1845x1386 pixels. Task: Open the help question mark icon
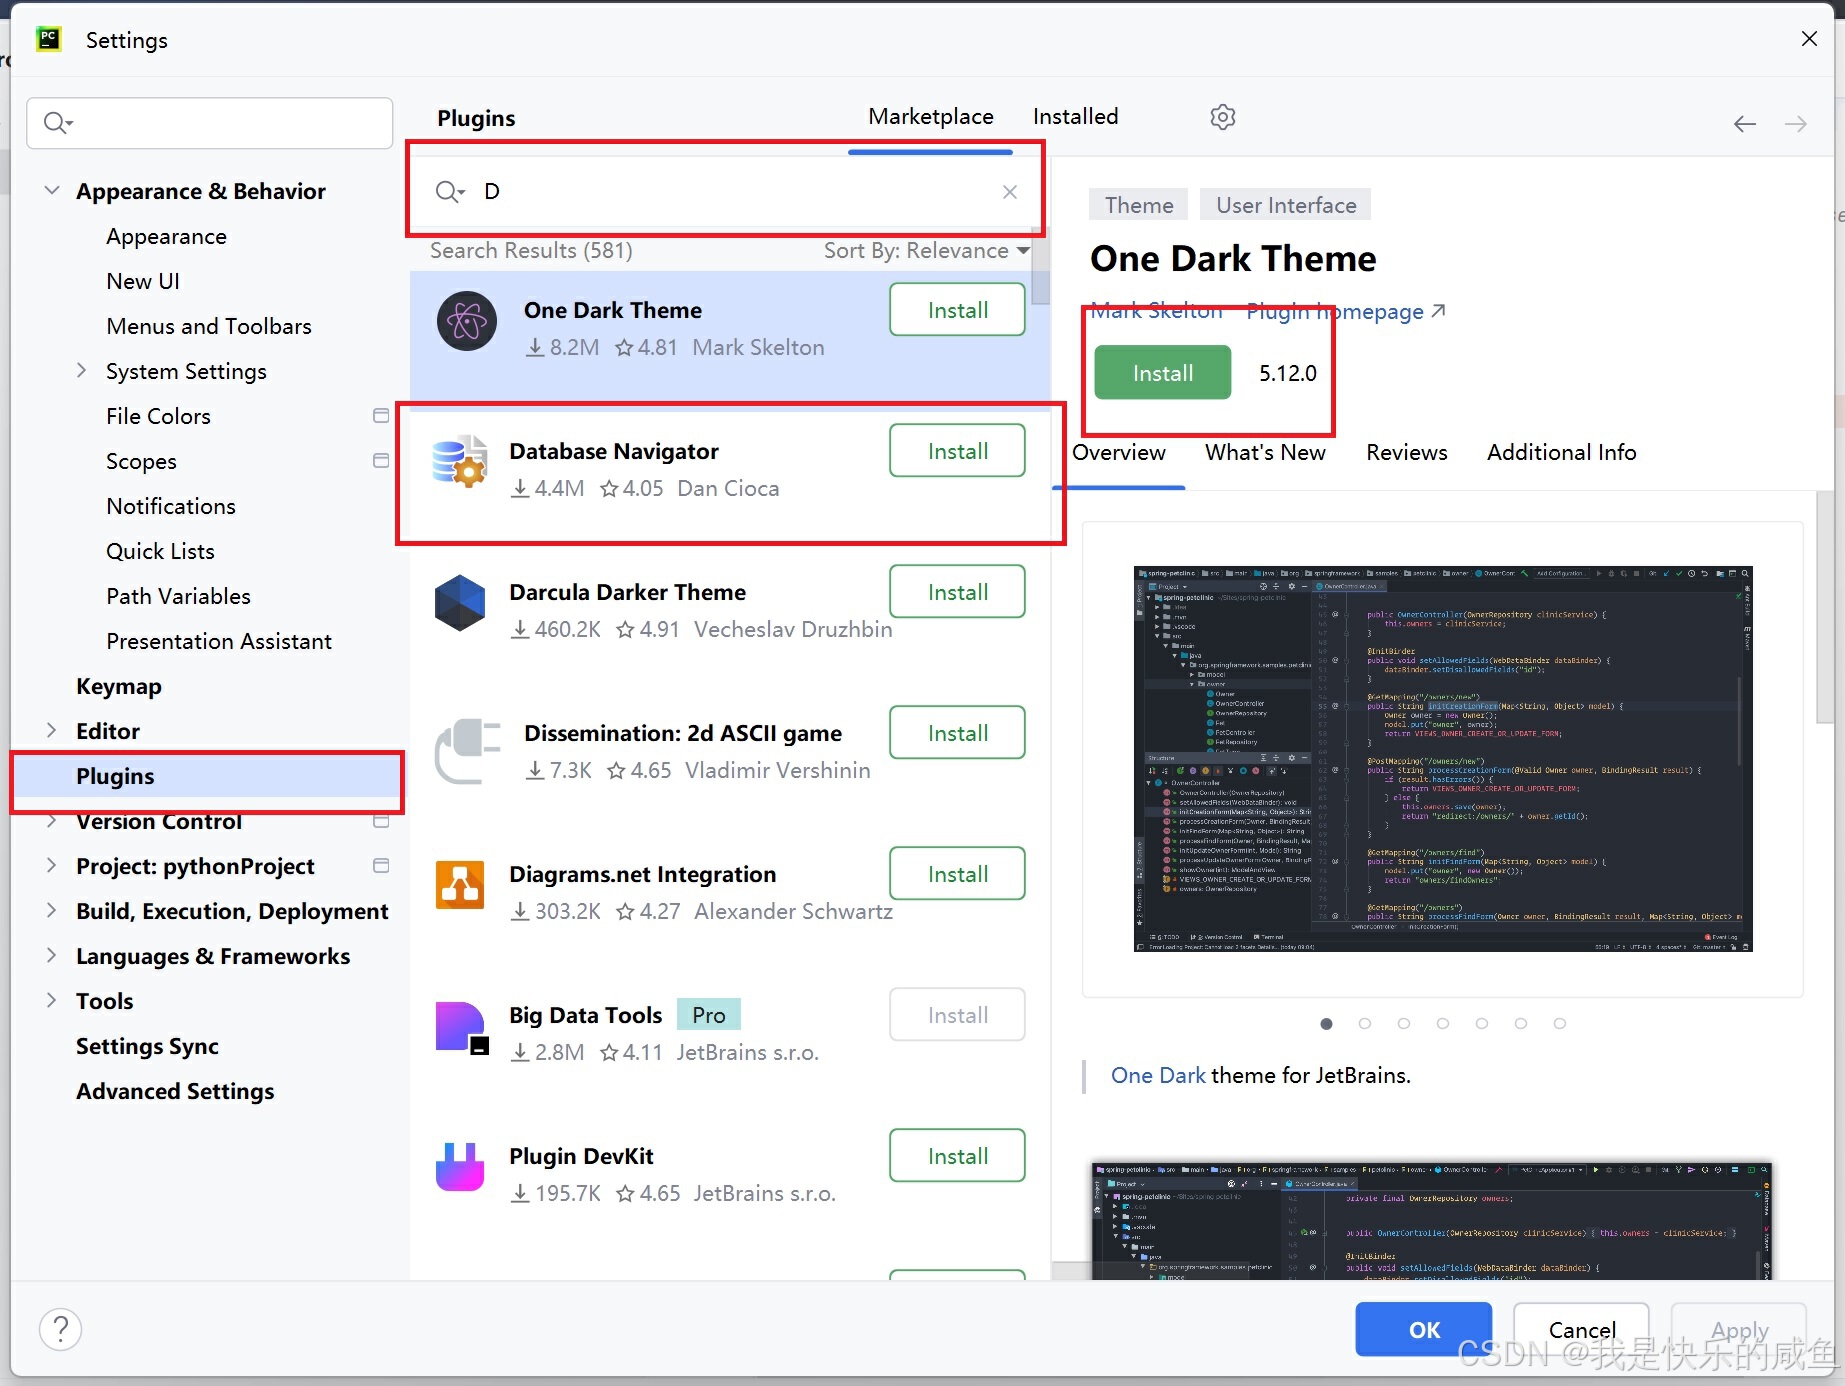click(60, 1329)
